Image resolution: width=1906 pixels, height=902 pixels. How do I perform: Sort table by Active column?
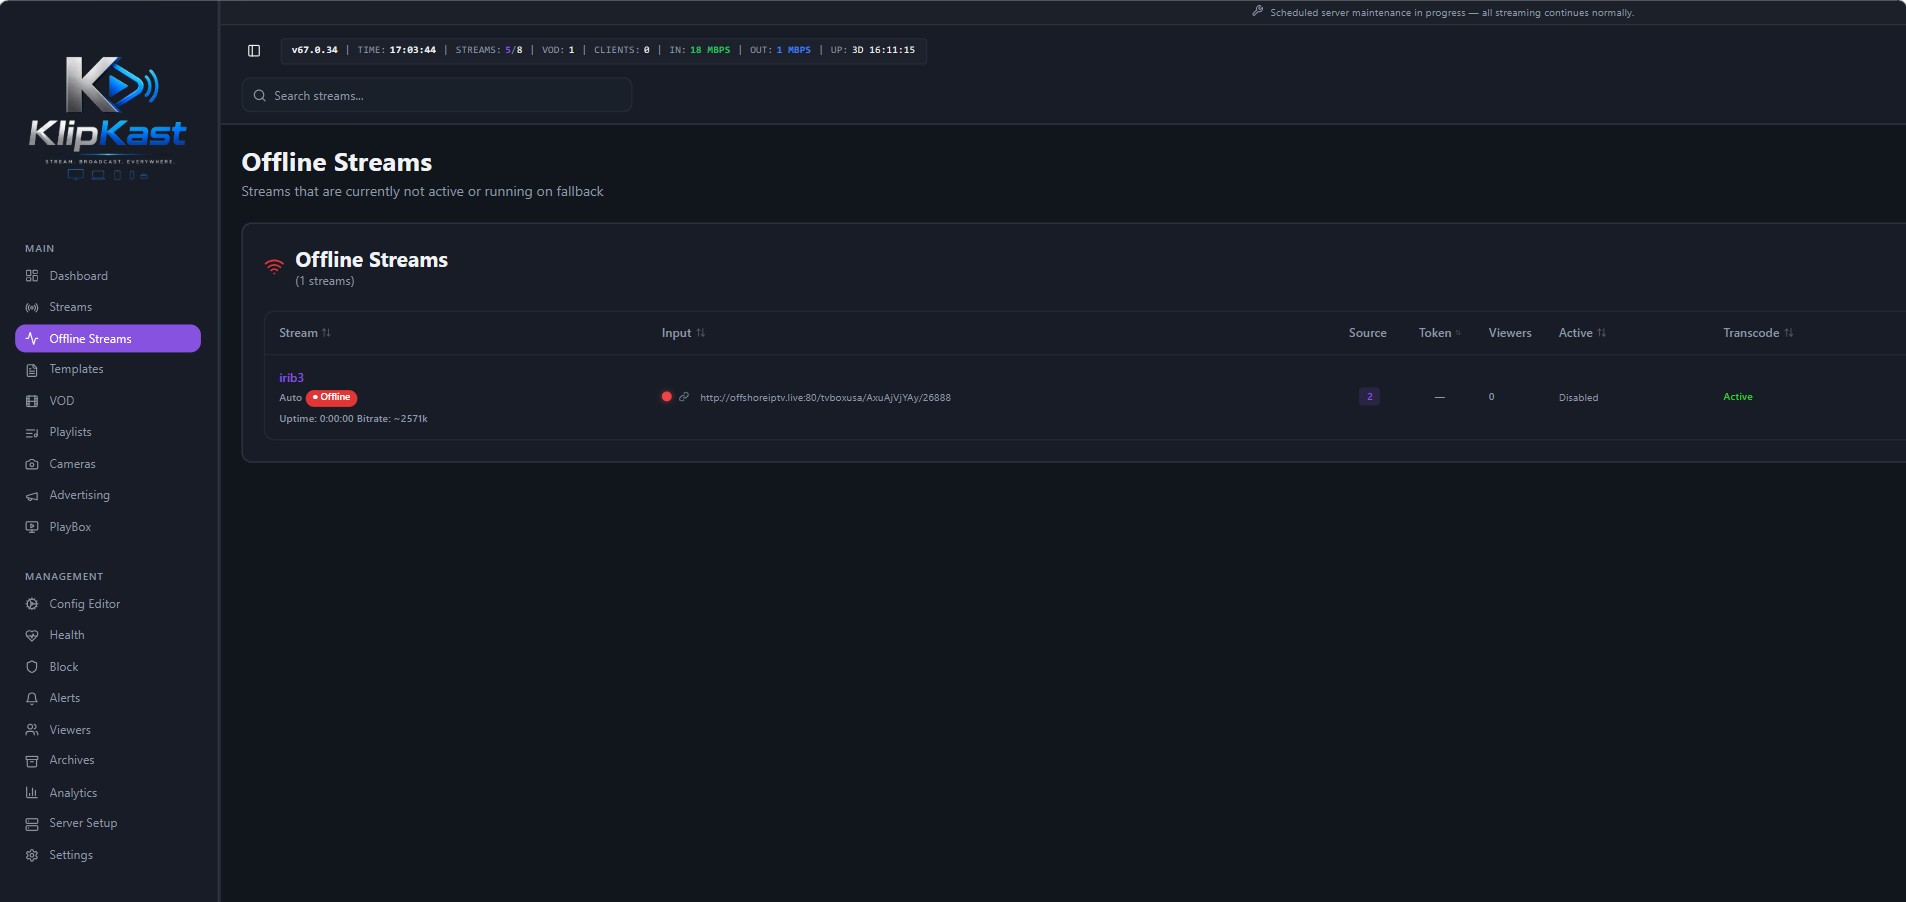[1582, 333]
